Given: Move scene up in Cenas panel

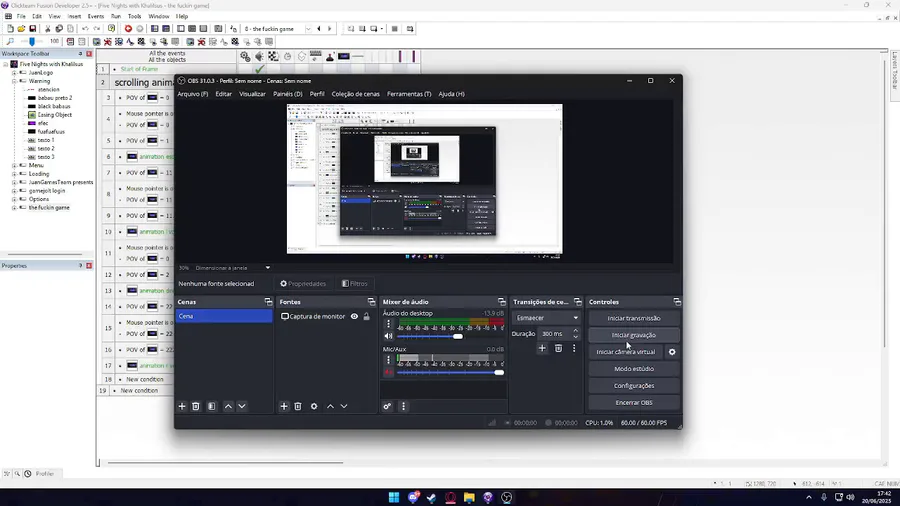Looking at the screenshot, I should tap(228, 406).
